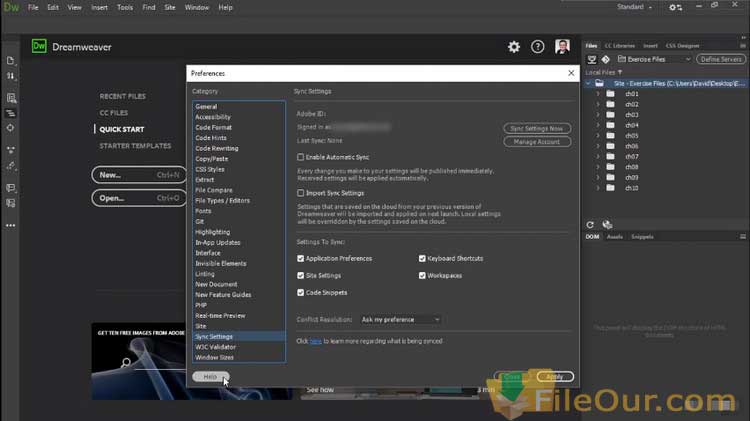
Task: Click the Live View Options icon in left toolbar
Action: coord(11,98)
